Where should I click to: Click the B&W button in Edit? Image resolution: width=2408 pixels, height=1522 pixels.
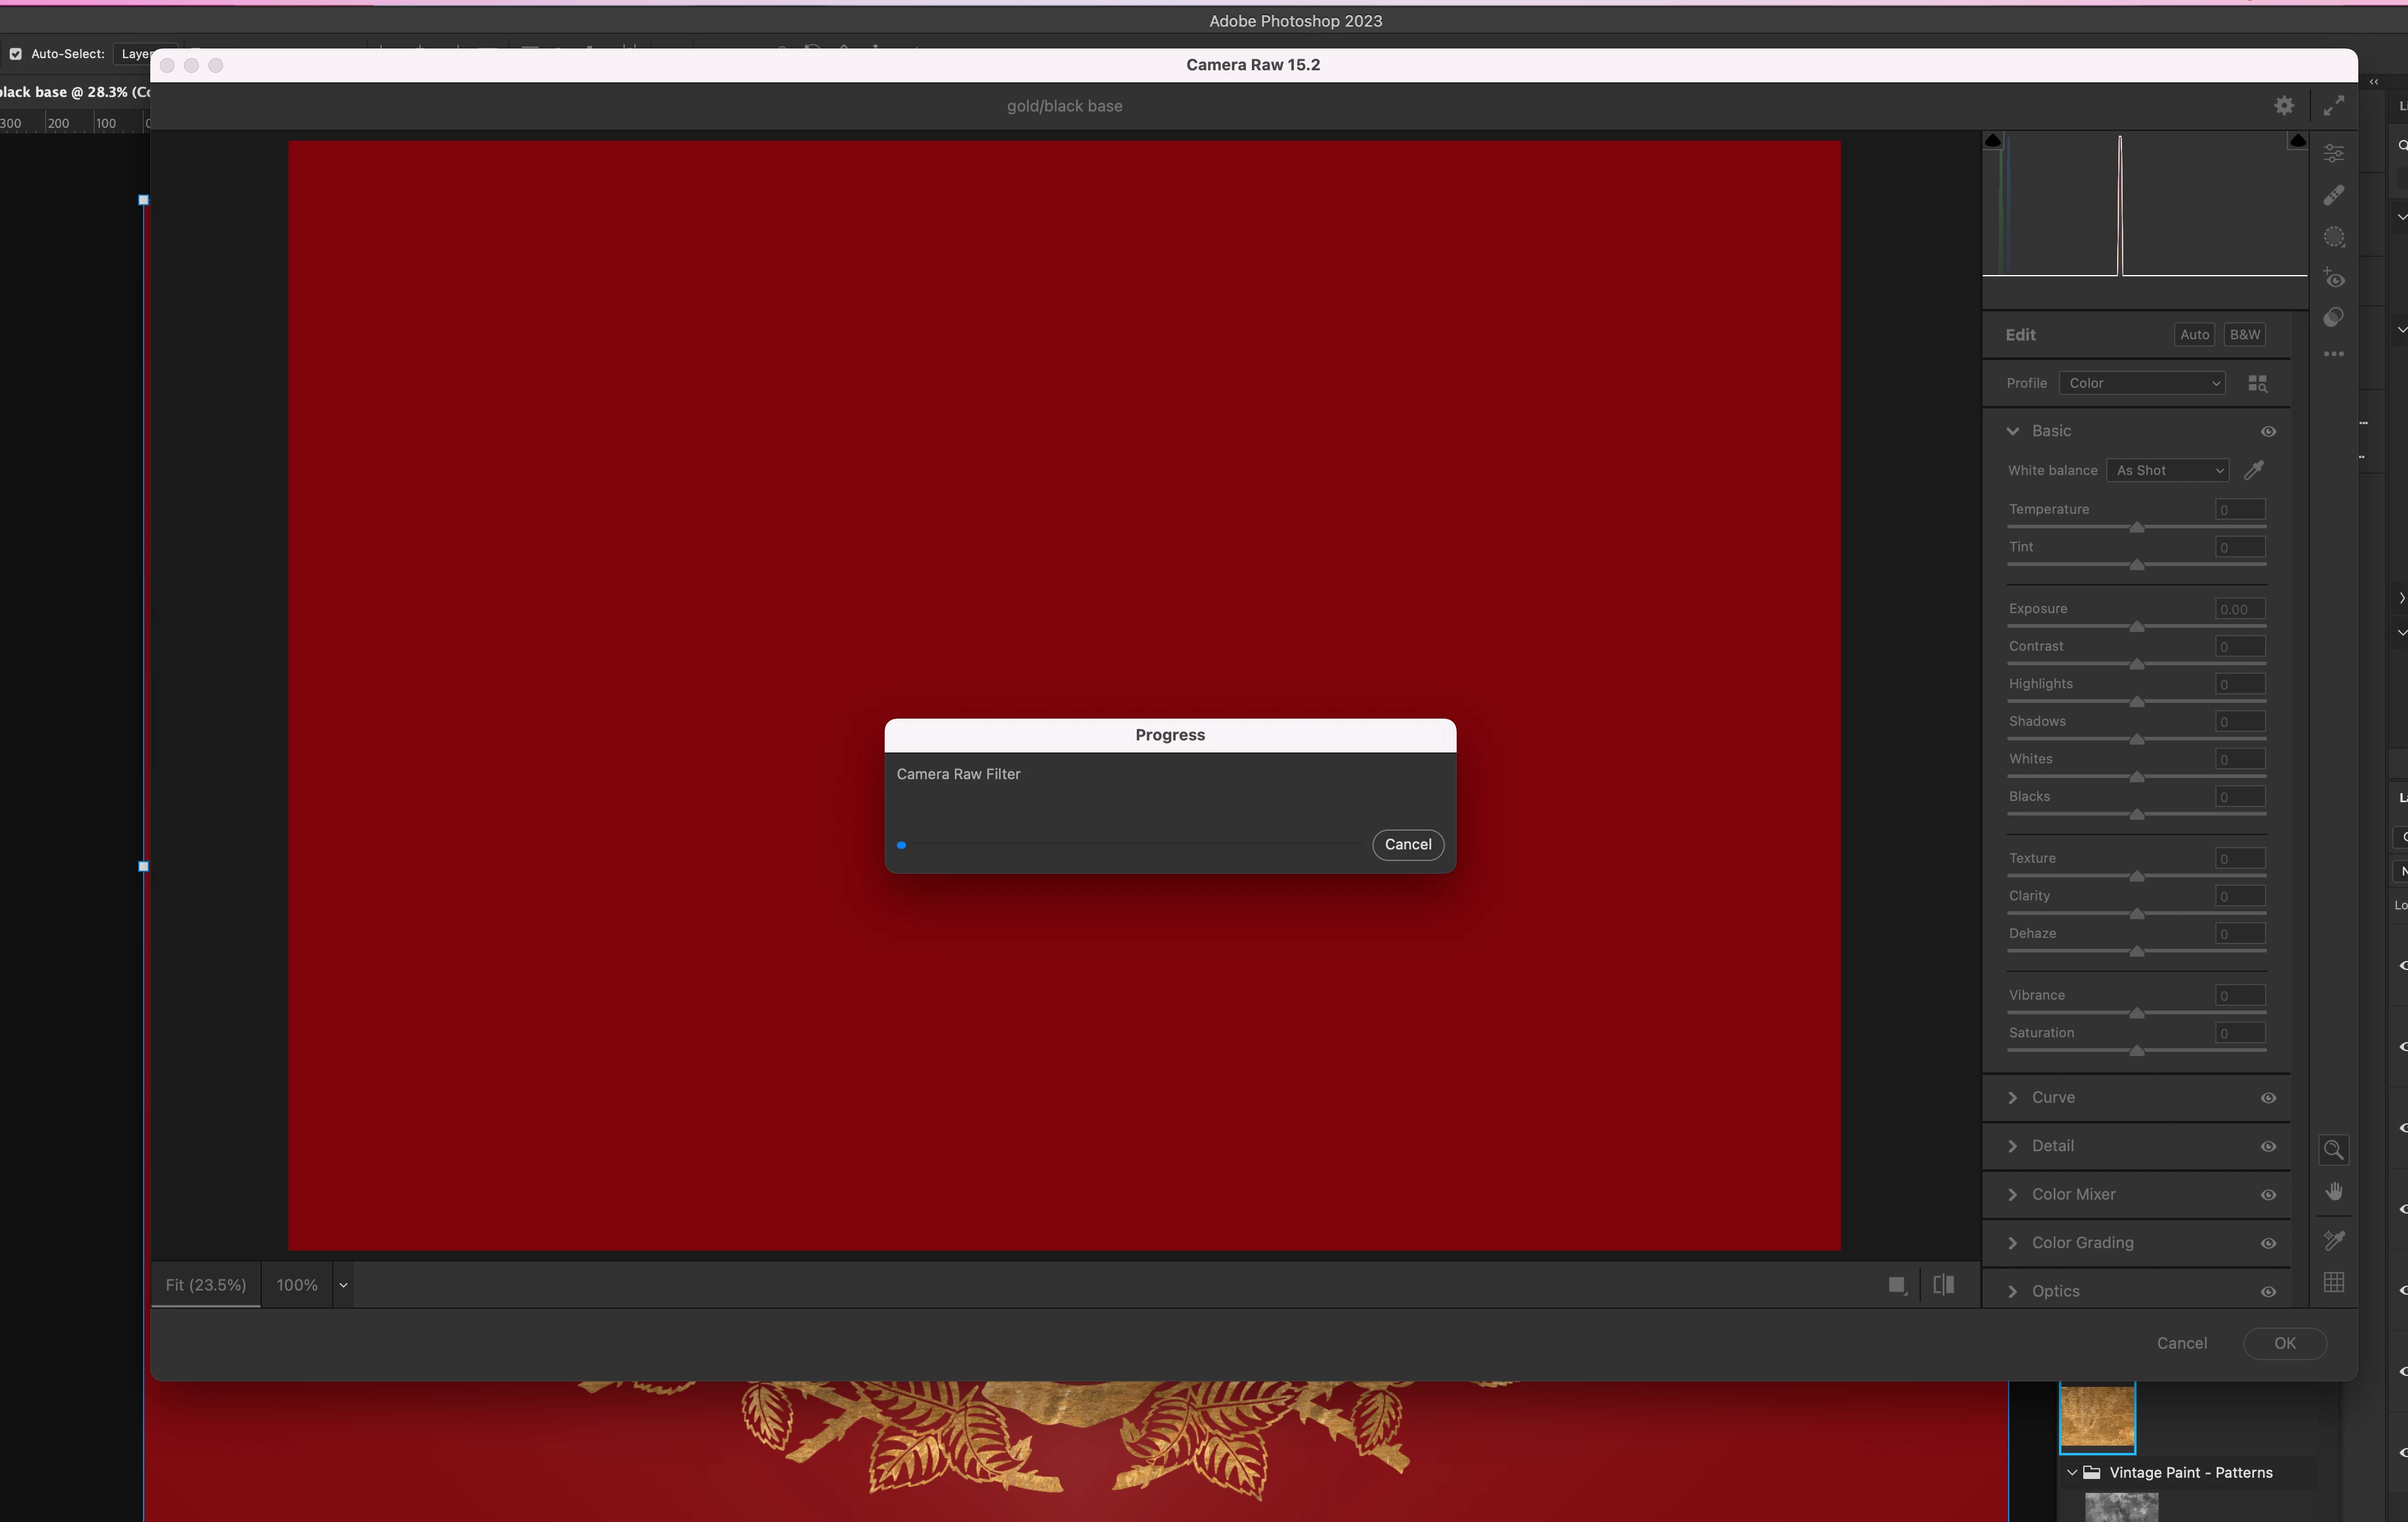[2244, 335]
